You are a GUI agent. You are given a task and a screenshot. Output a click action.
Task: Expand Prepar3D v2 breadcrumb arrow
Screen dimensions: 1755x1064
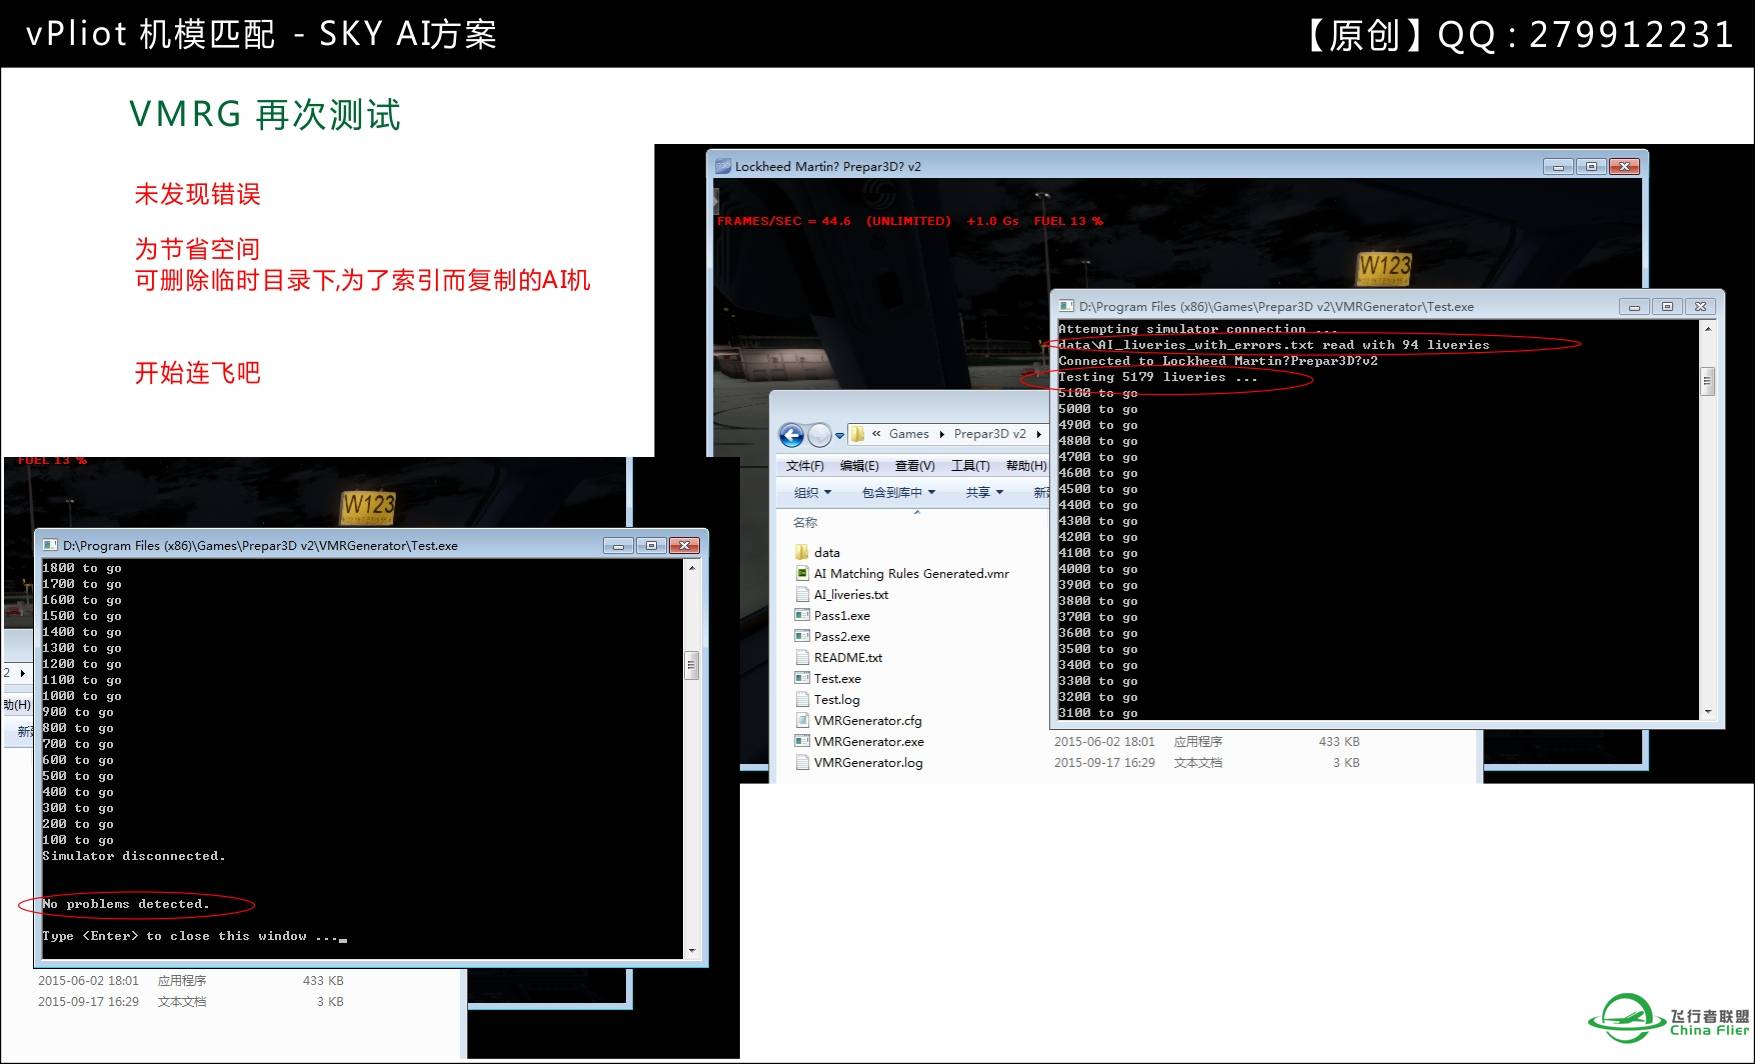coord(1039,434)
